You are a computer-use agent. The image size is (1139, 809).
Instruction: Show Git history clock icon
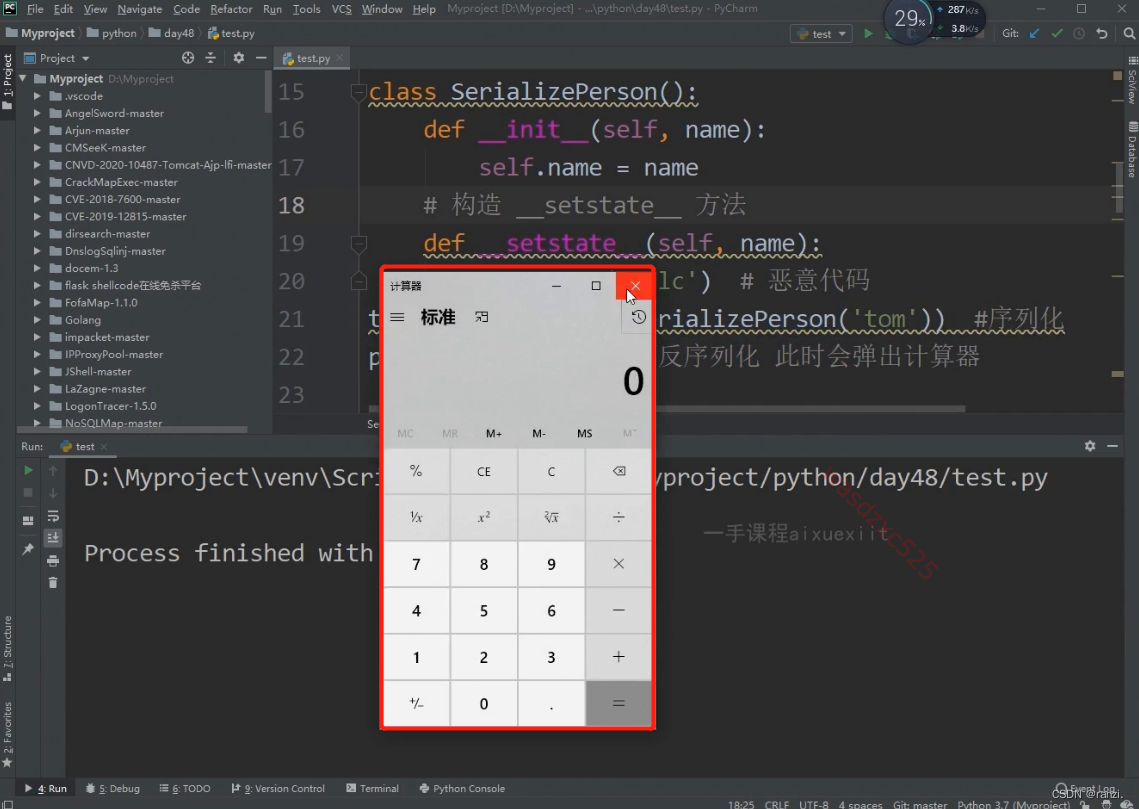pyautogui.click(x=1079, y=33)
